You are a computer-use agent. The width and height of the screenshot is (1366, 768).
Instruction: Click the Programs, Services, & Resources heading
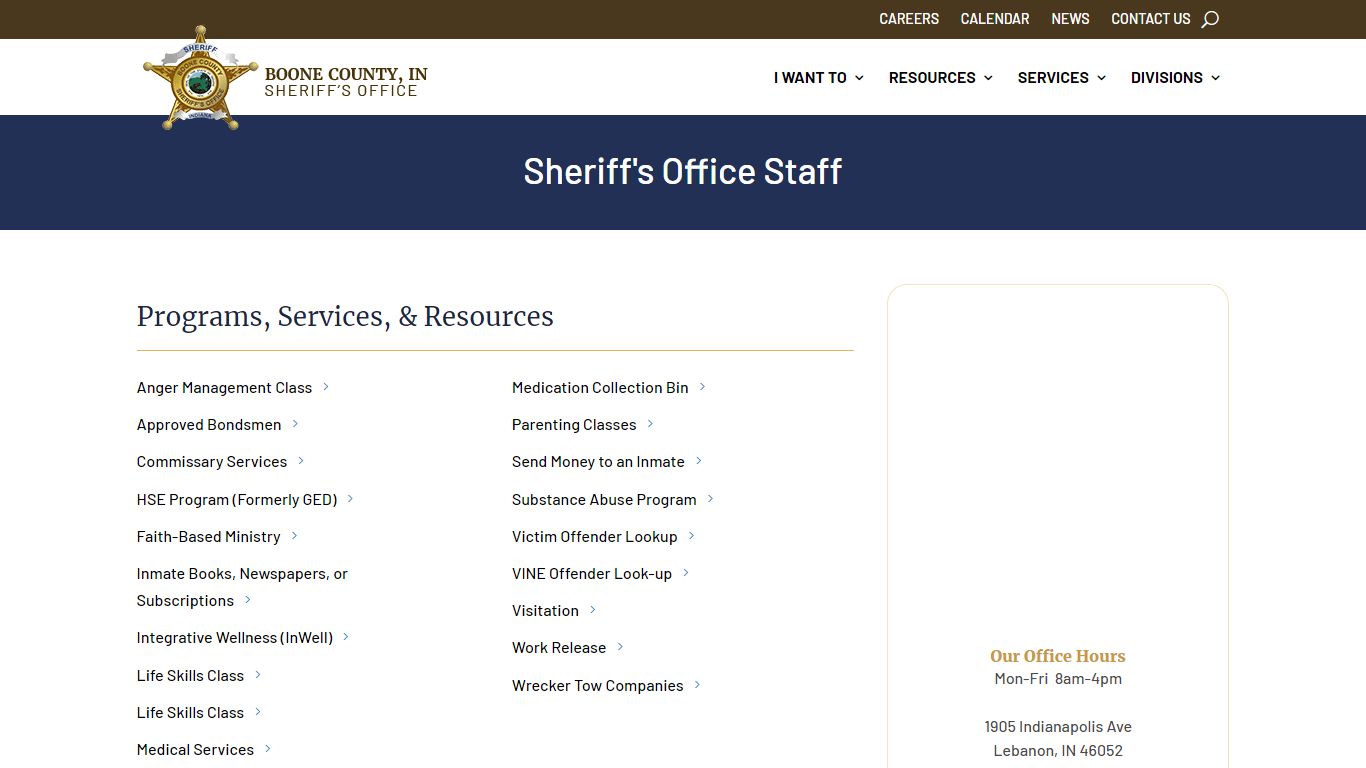tap(345, 316)
